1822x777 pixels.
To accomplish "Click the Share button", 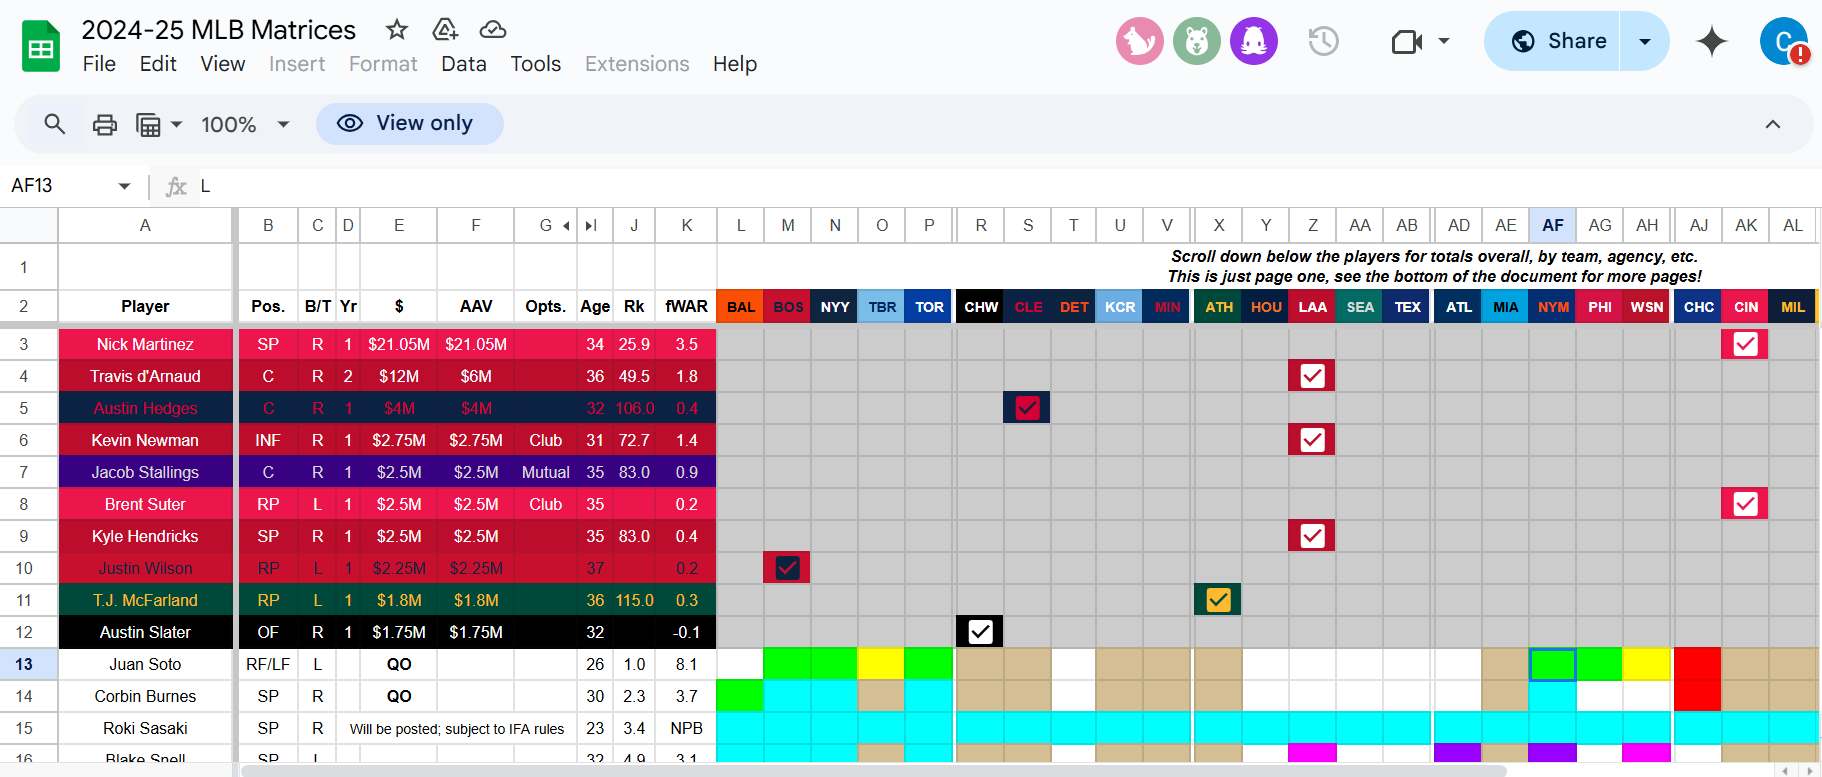I will [1553, 41].
